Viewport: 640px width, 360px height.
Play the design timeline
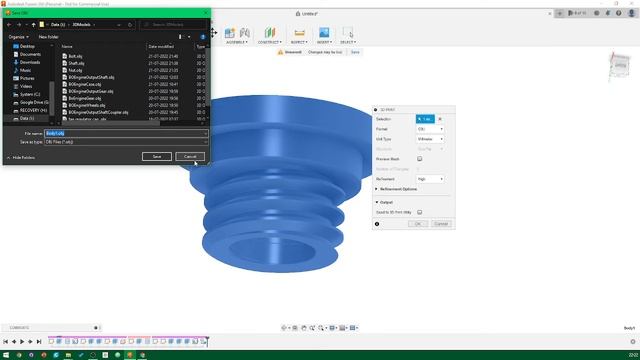(22, 342)
